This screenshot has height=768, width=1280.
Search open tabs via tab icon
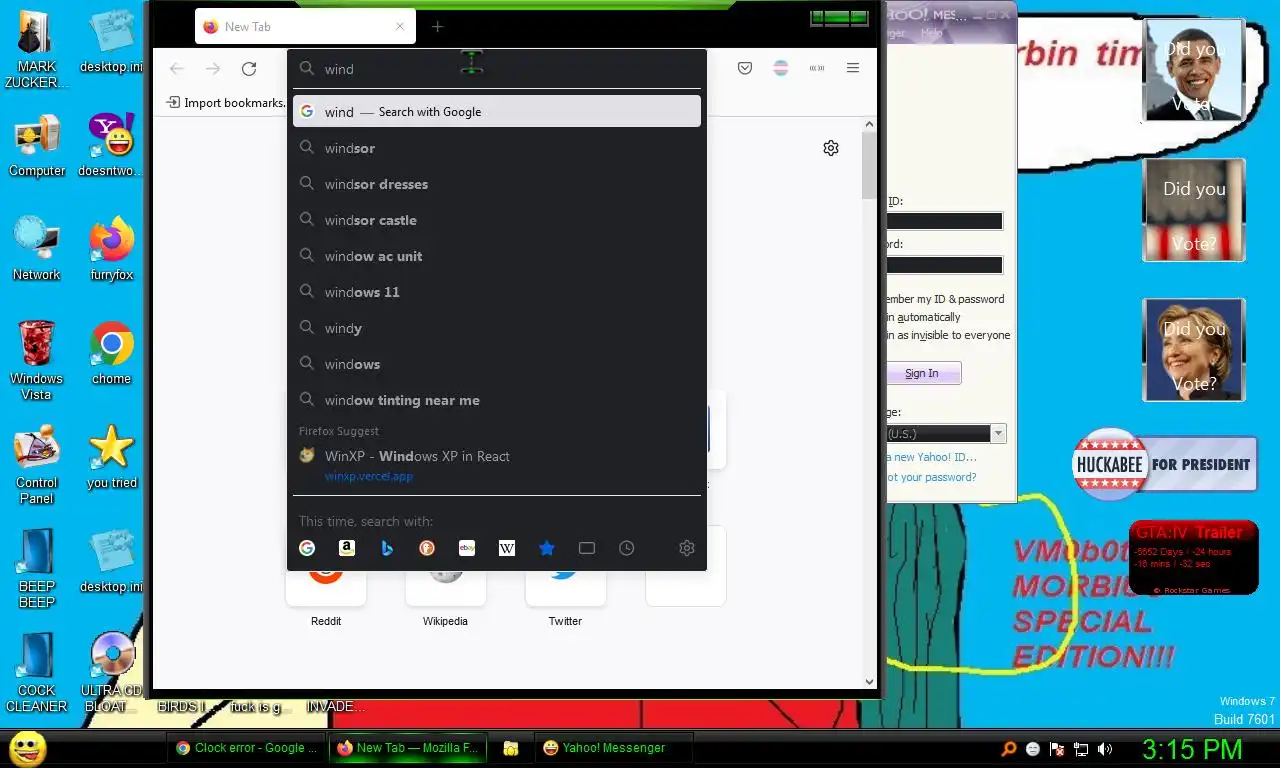pyautogui.click(x=587, y=548)
